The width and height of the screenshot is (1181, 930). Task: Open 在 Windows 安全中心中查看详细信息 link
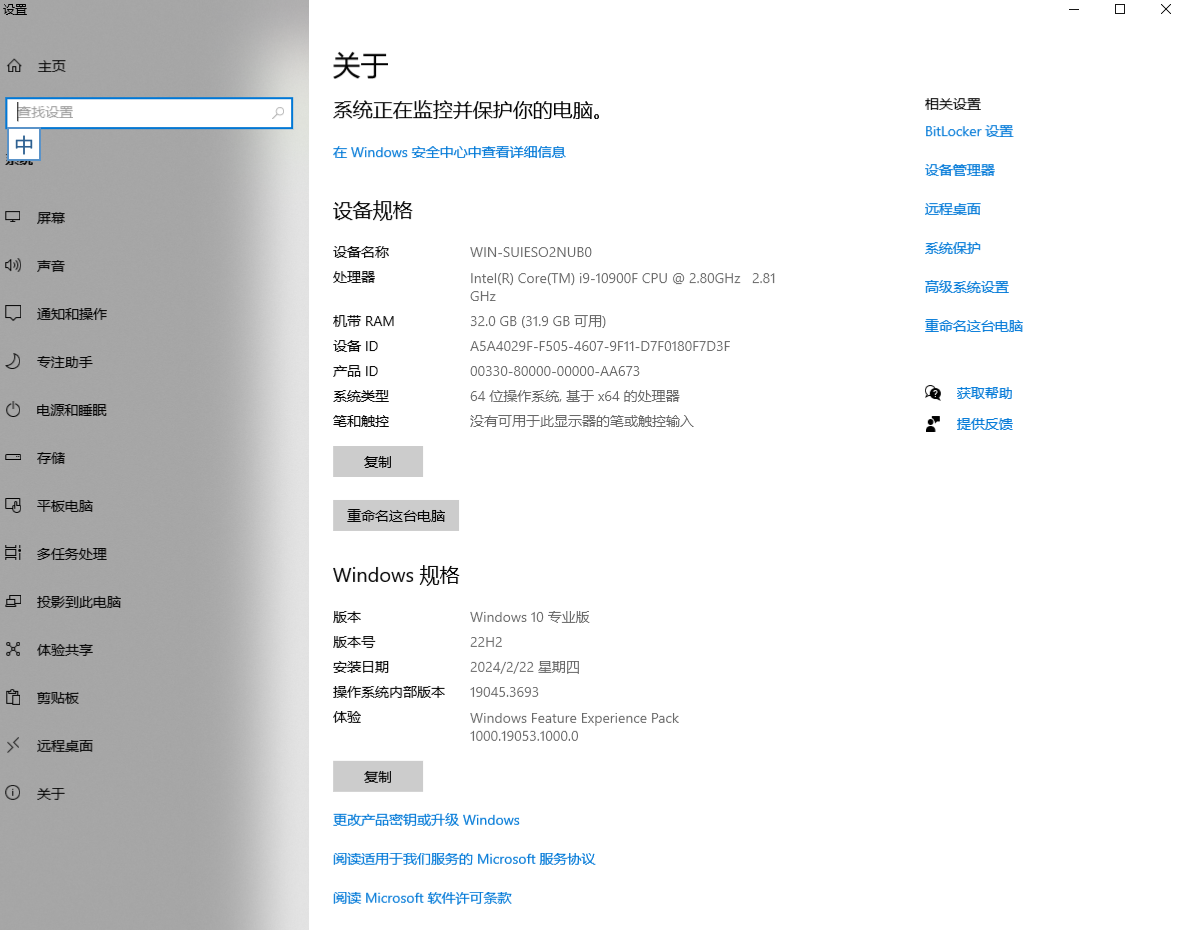point(449,152)
